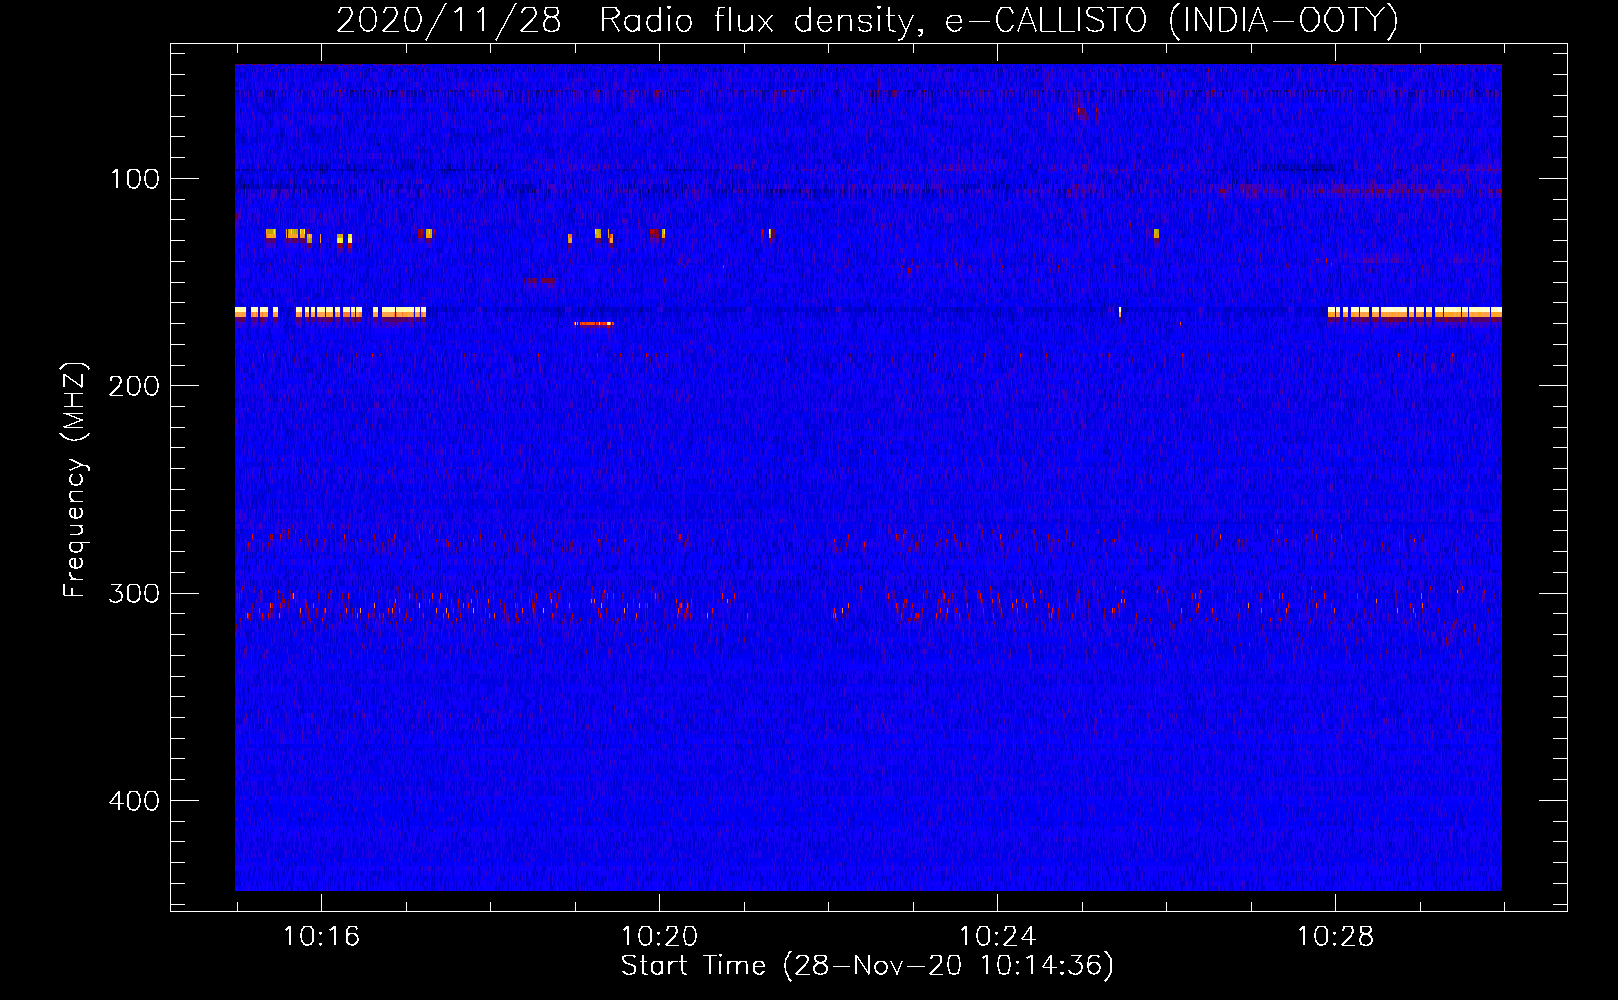Click the 200 frequency tick label
This screenshot has height=1000, width=1618.
click(x=134, y=387)
